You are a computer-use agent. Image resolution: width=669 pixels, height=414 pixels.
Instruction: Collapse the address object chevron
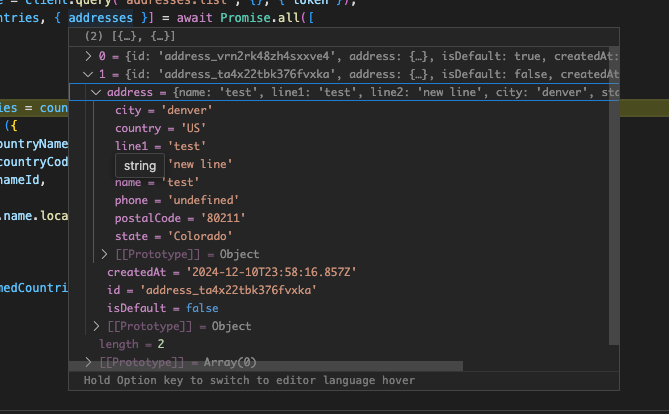(96, 93)
